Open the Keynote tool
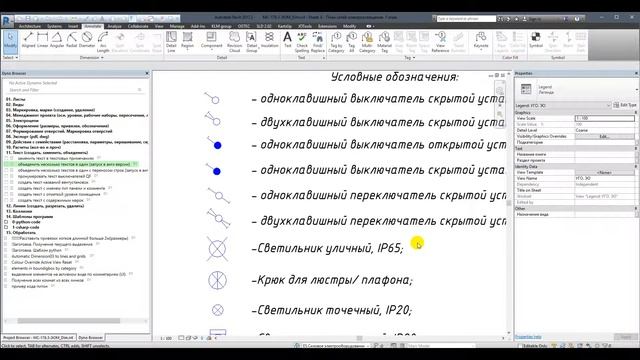This screenshot has width=640, height=360. pos(481,40)
